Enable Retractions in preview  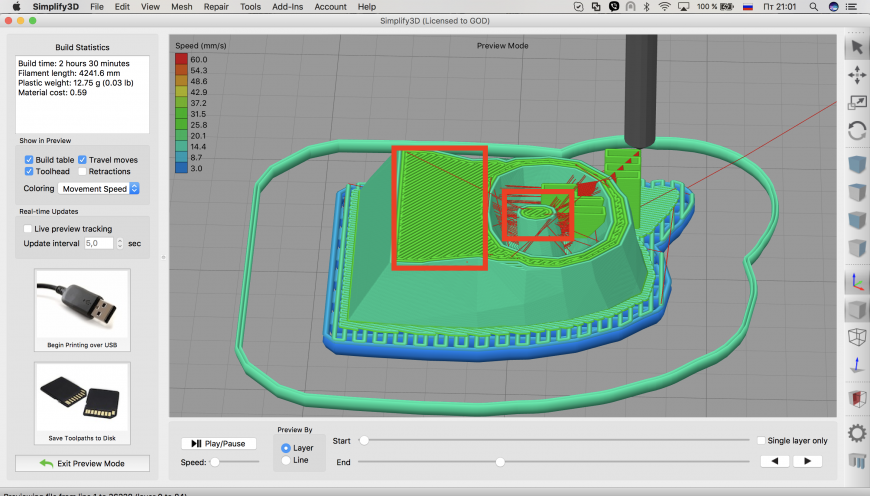[x=81, y=172]
